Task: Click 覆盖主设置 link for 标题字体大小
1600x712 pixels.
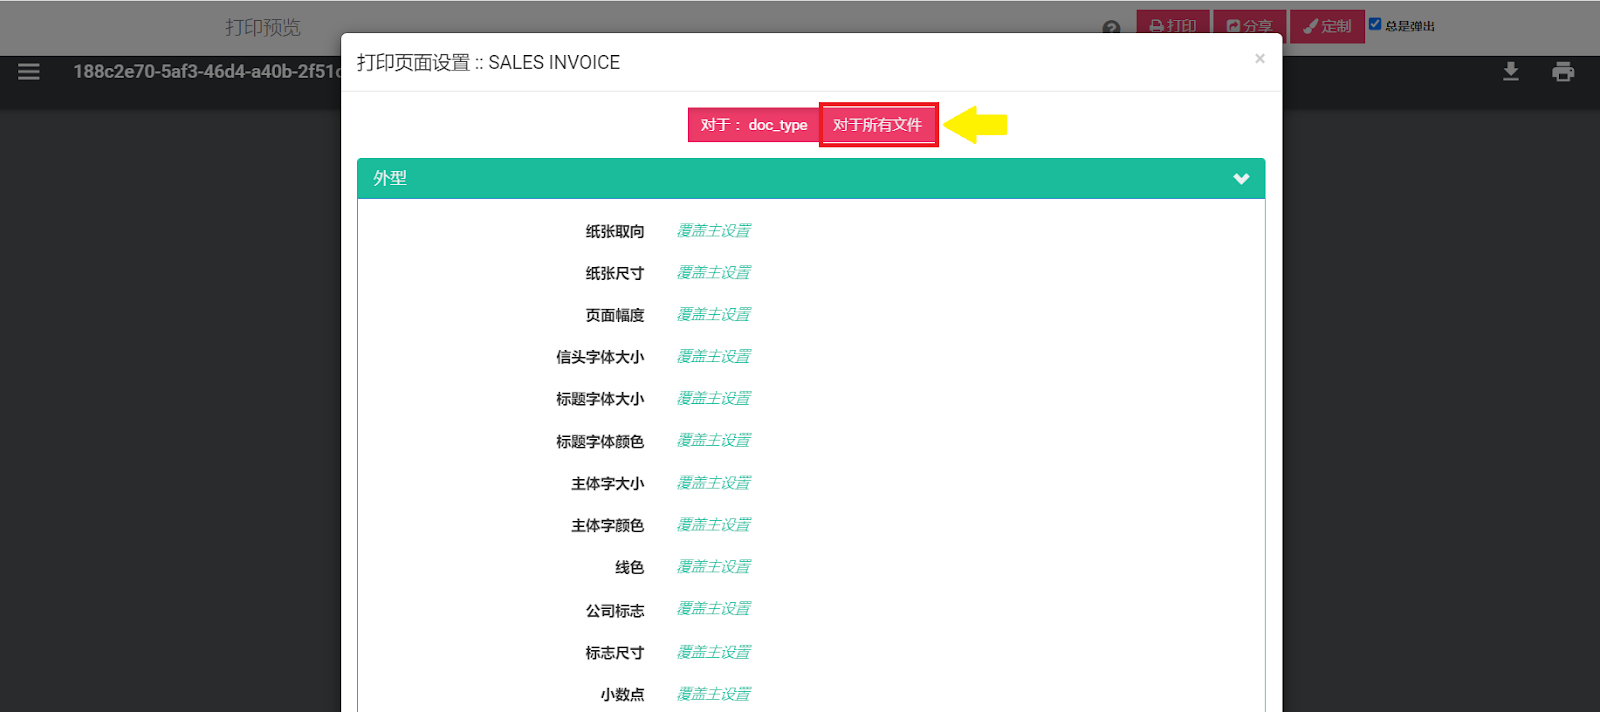Action: (713, 399)
